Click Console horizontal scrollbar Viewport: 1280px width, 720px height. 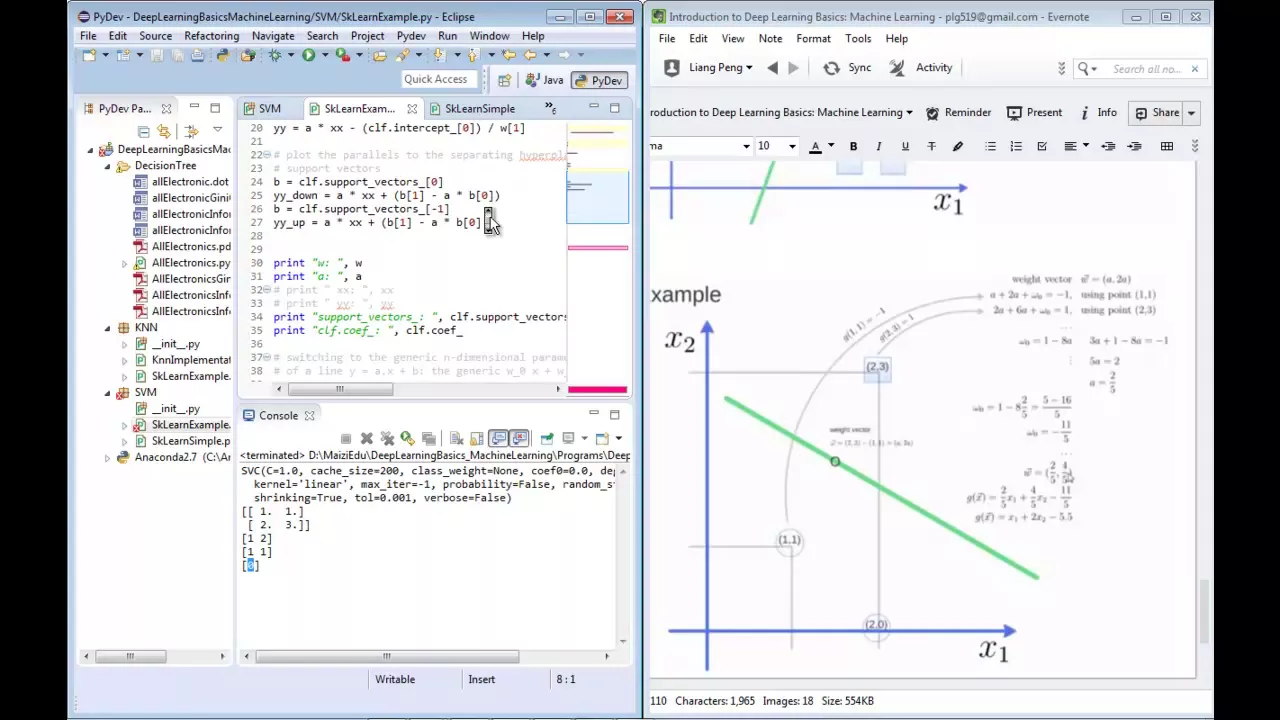(386, 656)
